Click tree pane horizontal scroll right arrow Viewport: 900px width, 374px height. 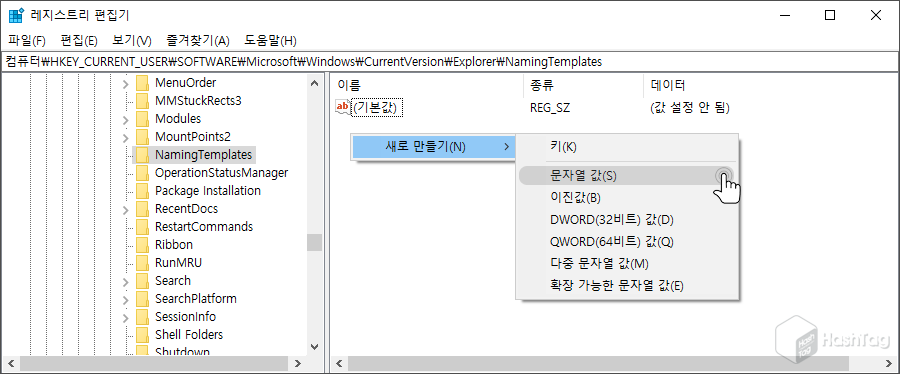[297, 364]
